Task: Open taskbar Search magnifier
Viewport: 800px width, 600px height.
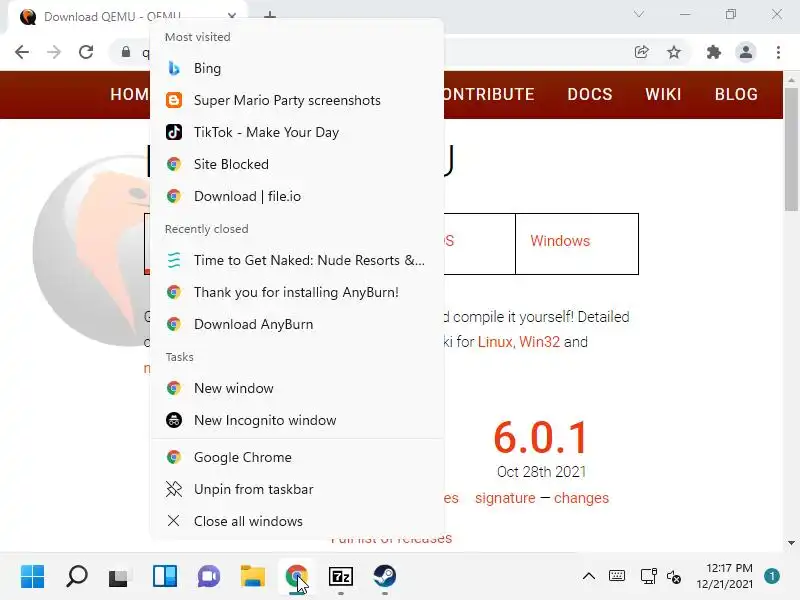Action: [77, 577]
